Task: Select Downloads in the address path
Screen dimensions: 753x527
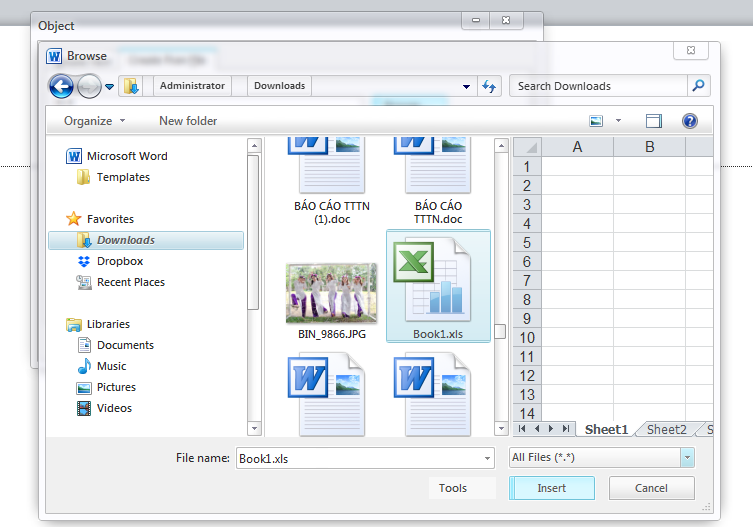Action: 279,86
